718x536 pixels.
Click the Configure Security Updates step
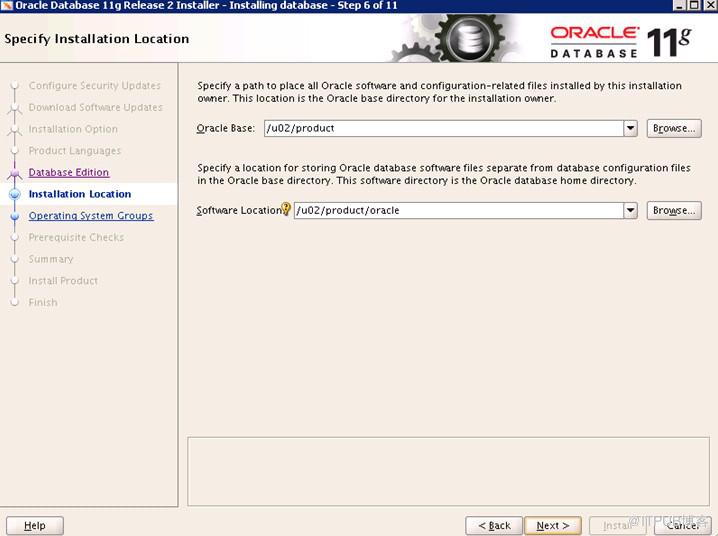tap(94, 86)
